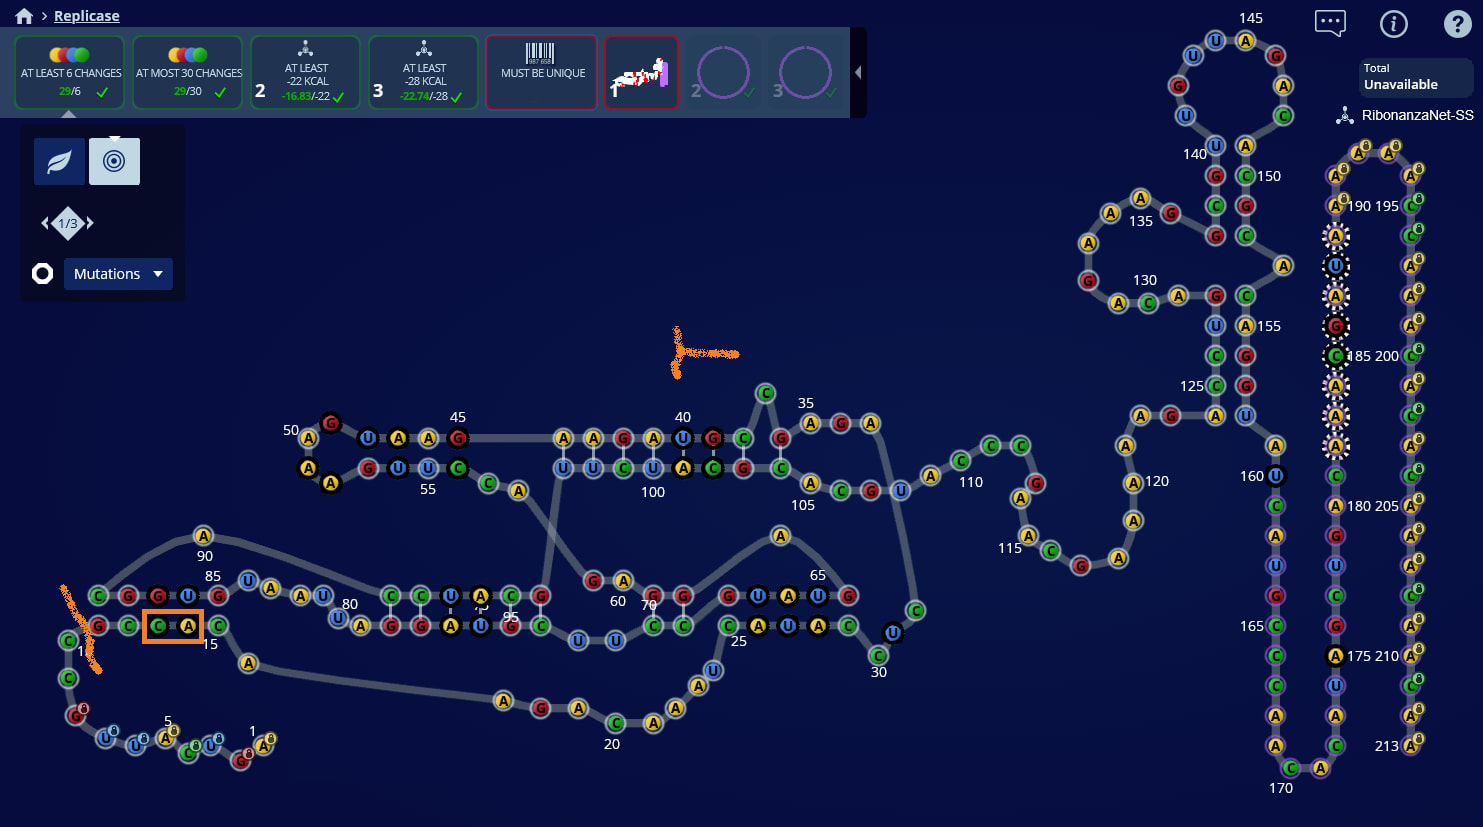
Task: Select the state 1 shape constraint thumbnail
Action: point(642,73)
